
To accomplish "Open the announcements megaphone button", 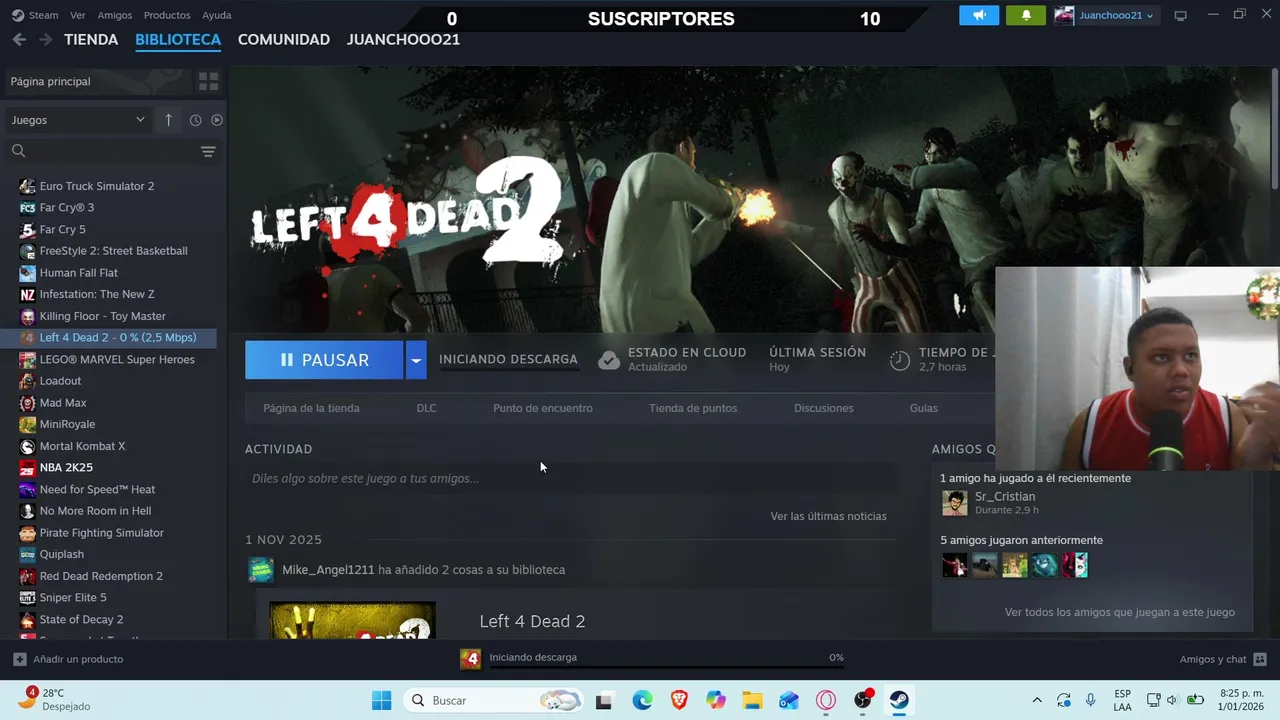I will (979, 15).
